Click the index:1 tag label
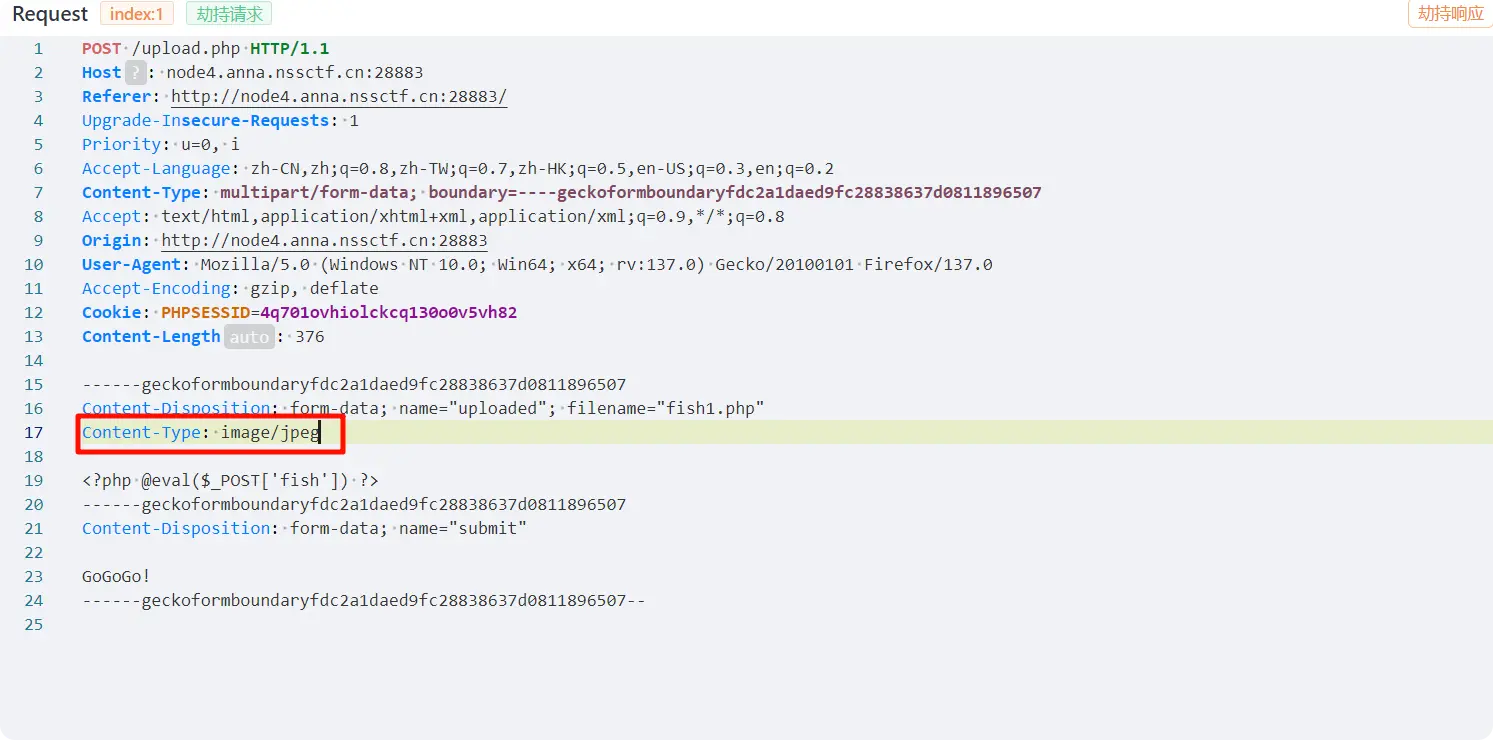Image resolution: width=1493 pixels, height=740 pixels. pyautogui.click(x=137, y=14)
